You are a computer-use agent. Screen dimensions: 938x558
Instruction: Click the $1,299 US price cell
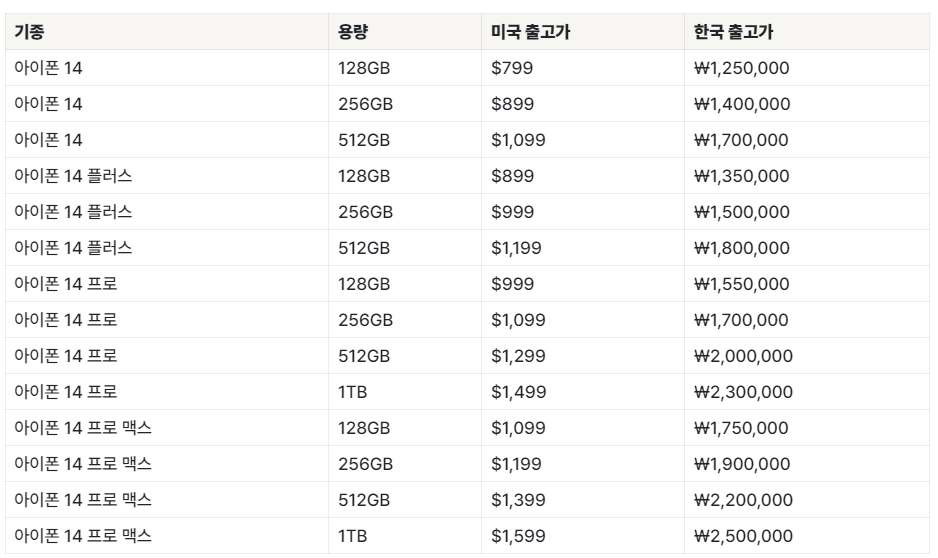point(583,356)
